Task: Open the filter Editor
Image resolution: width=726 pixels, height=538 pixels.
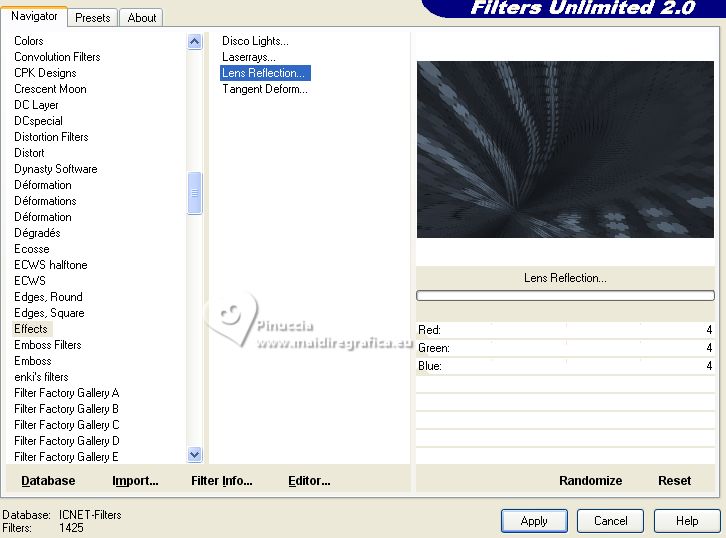Action: 309,481
